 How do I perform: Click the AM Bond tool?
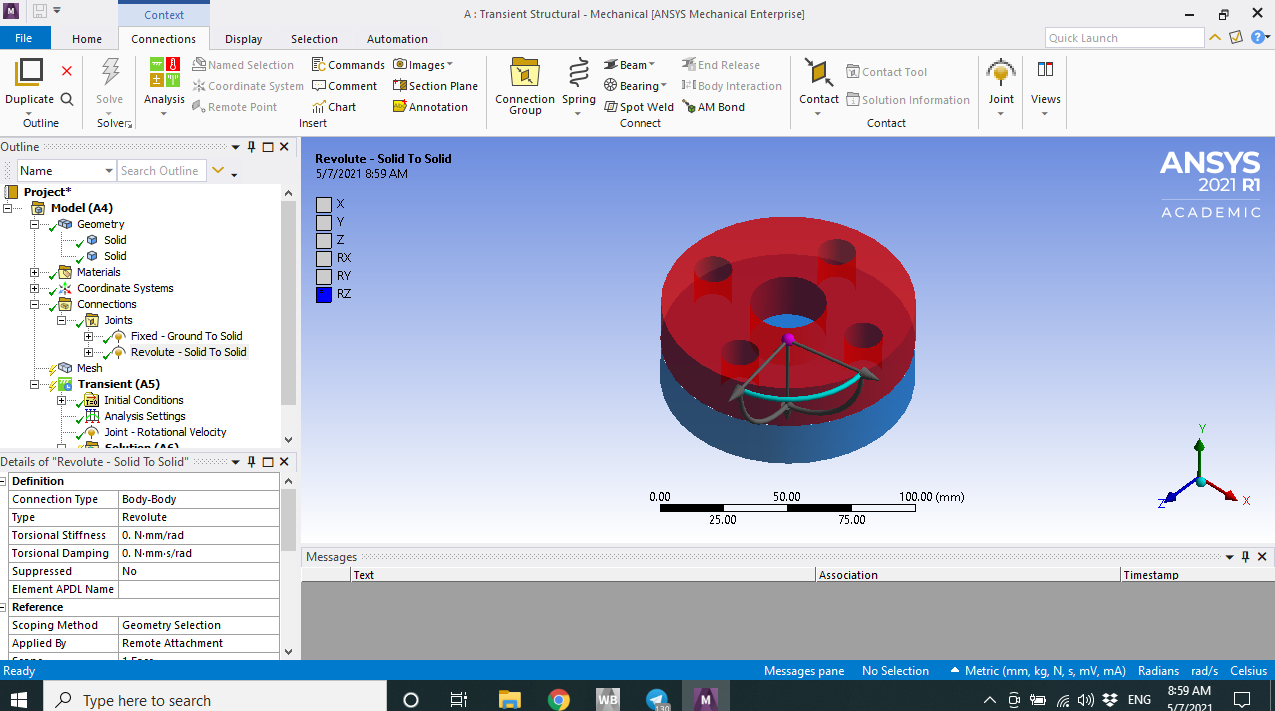[713, 107]
